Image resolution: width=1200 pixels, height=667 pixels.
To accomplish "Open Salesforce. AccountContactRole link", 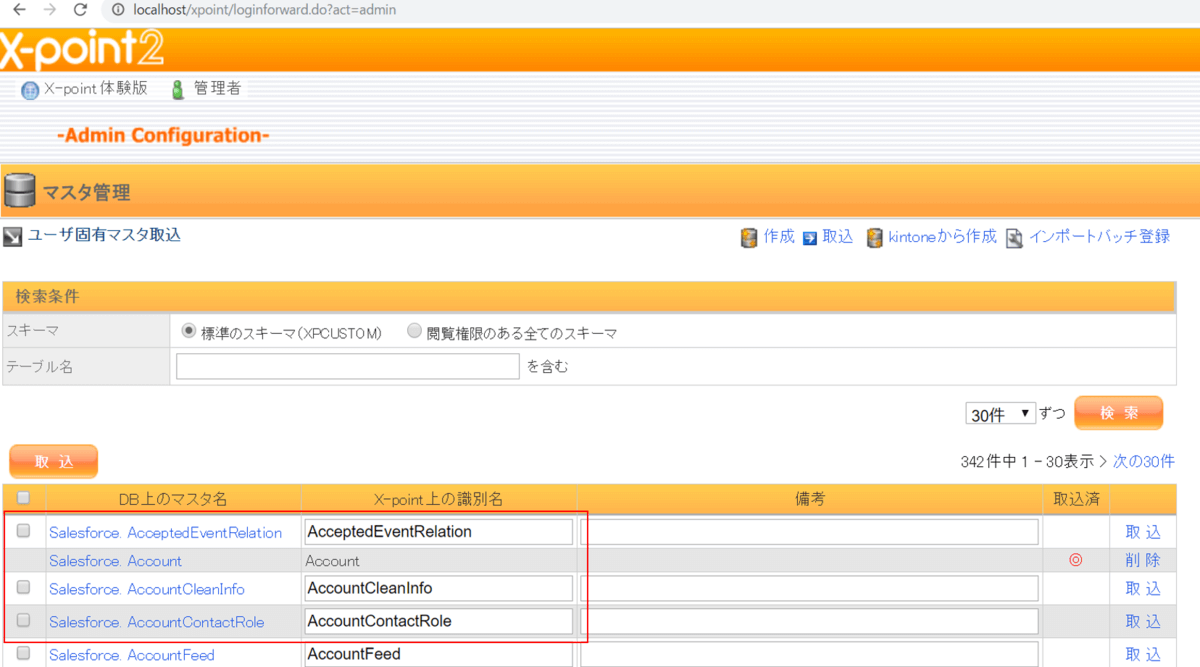I will [156, 622].
